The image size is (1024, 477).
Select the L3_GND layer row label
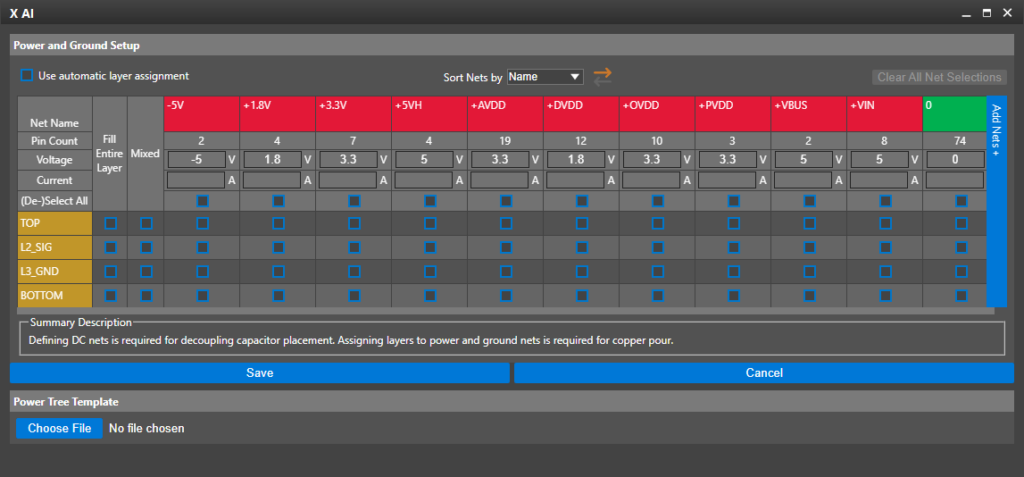(x=54, y=271)
